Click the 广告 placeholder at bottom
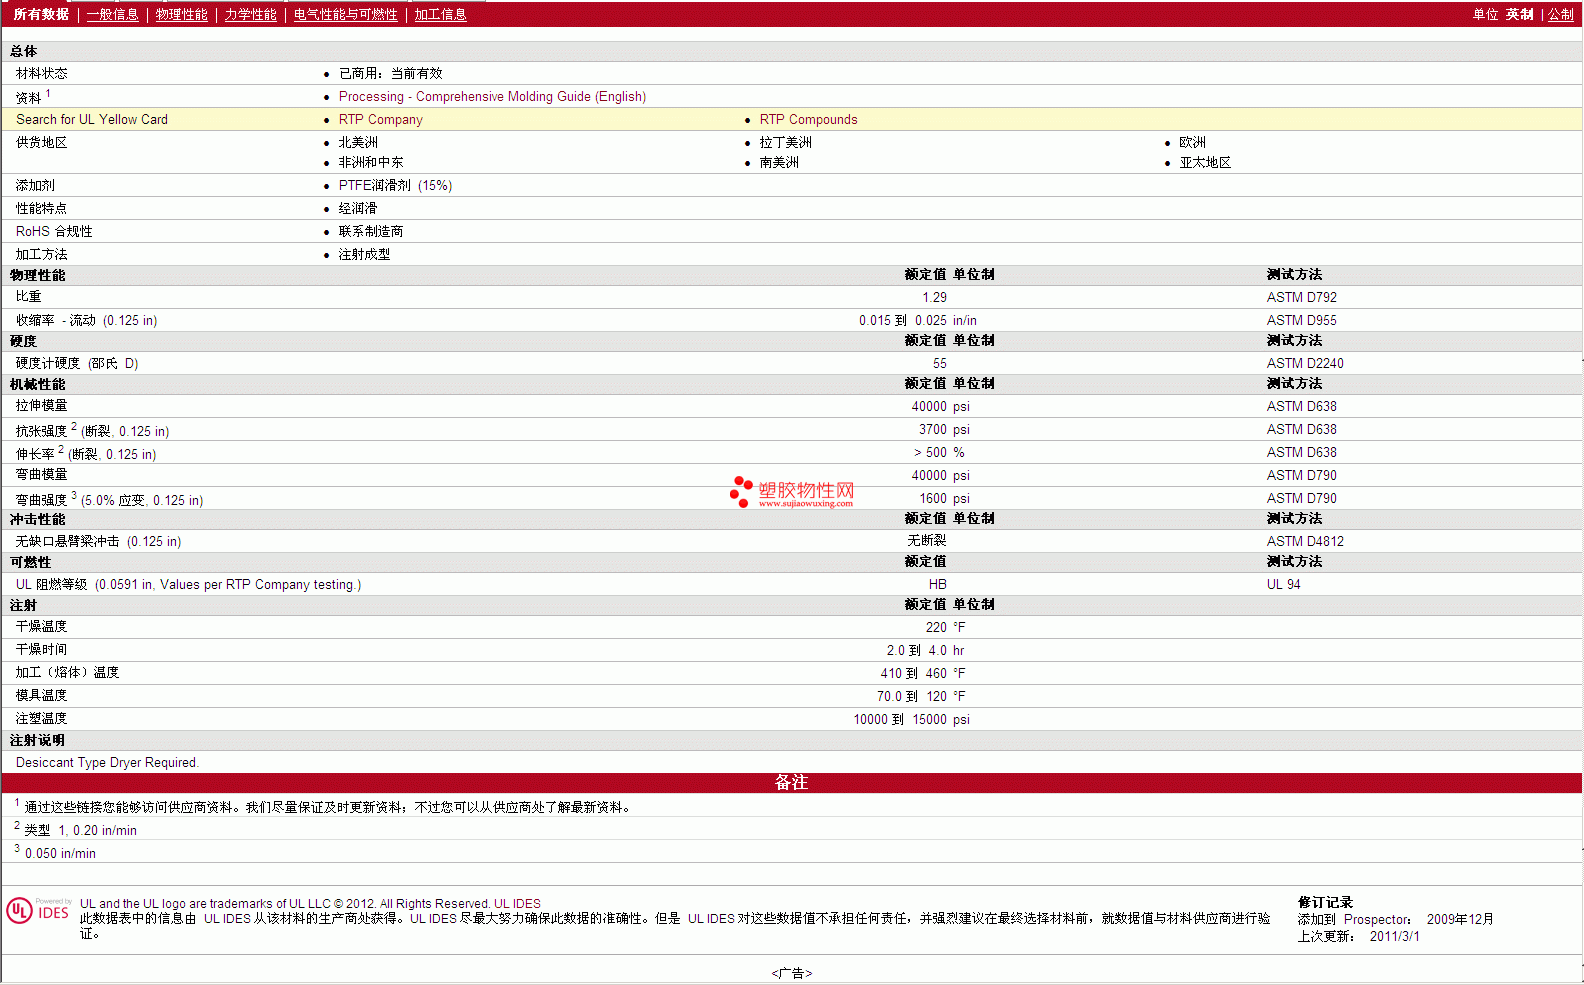This screenshot has height=985, width=1584. click(791, 973)
